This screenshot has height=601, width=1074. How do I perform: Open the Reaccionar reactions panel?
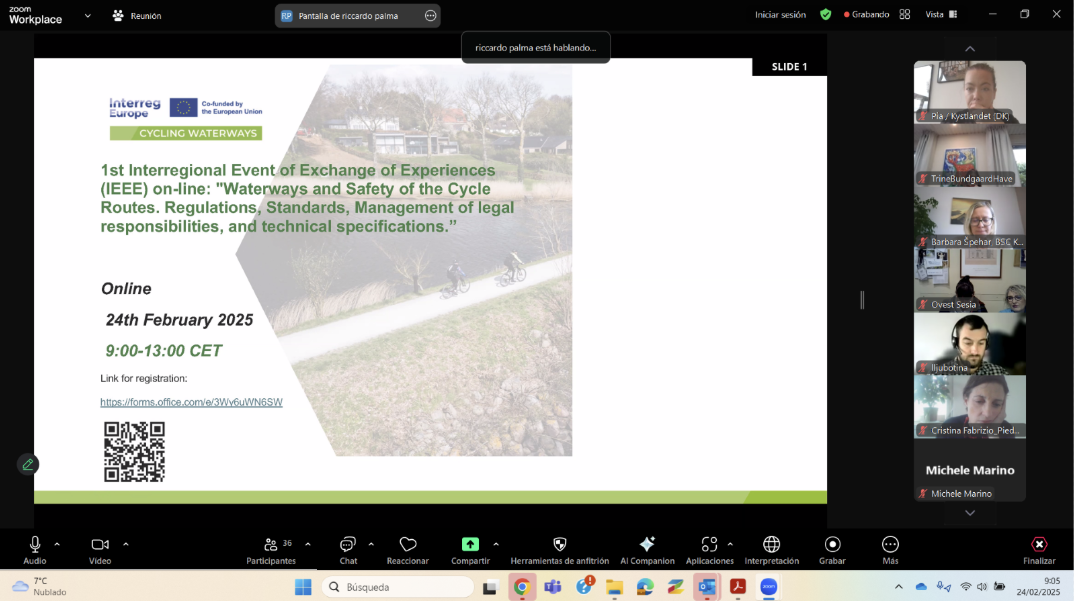(408, 545)
